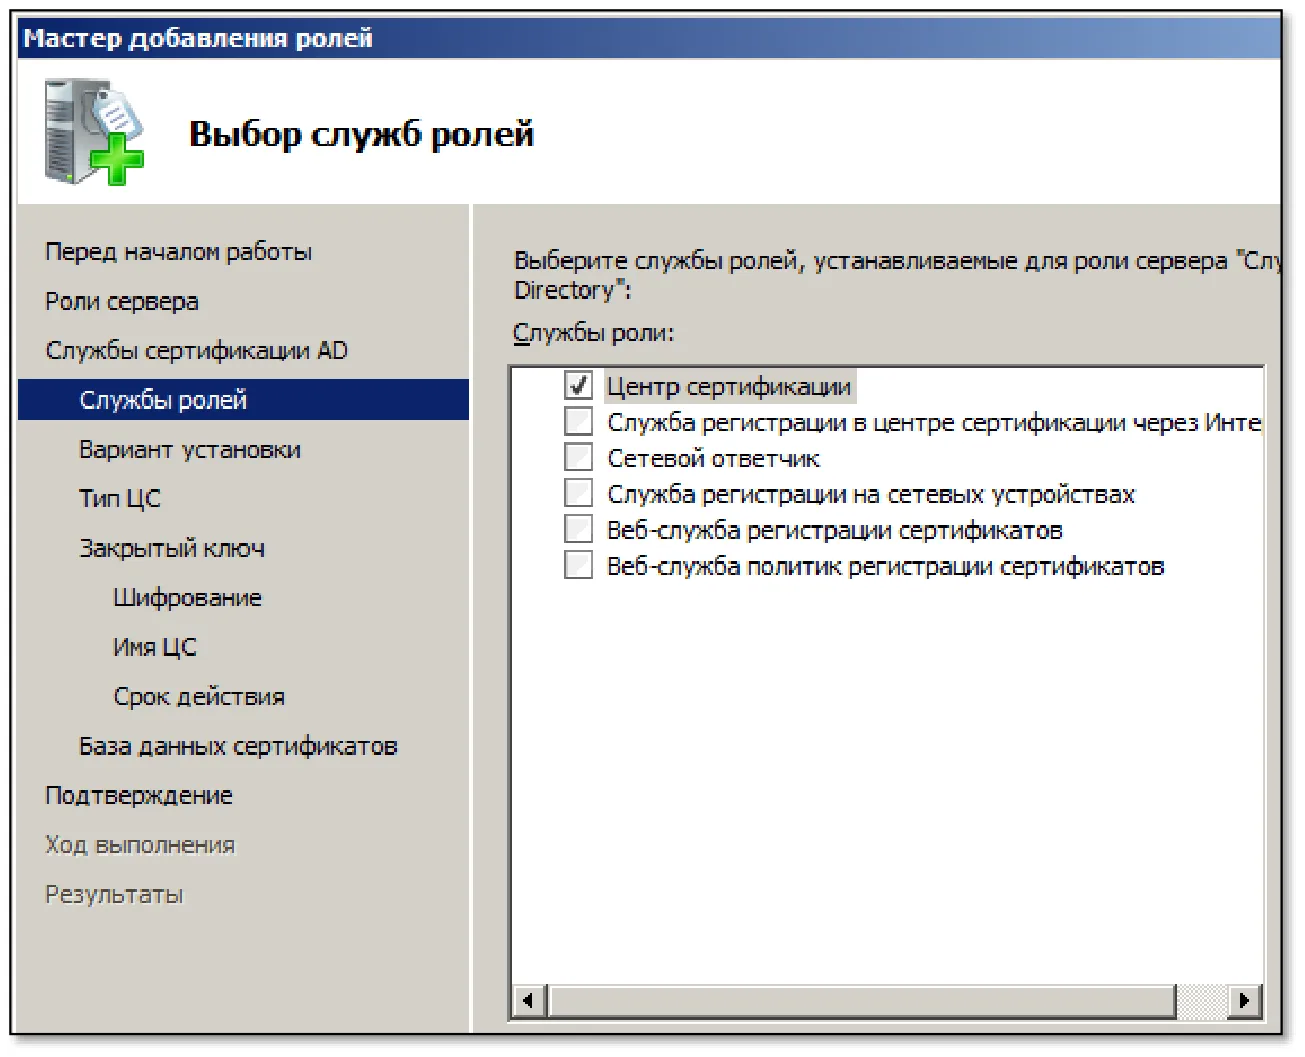Click the Результаты step
The height and width of the screenshot is (1057, 1305).
coord(114,894)
